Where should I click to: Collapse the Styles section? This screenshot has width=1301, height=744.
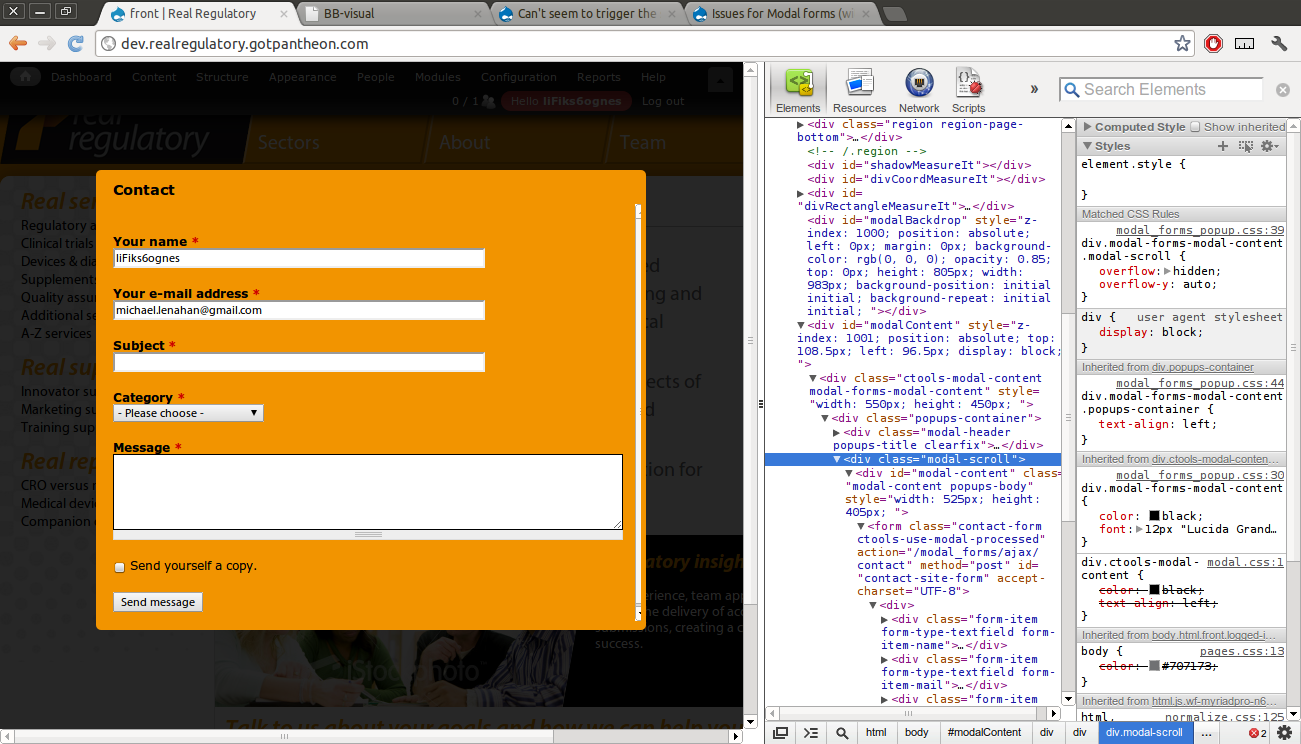pyautogui.click(x=1087, y=146)
